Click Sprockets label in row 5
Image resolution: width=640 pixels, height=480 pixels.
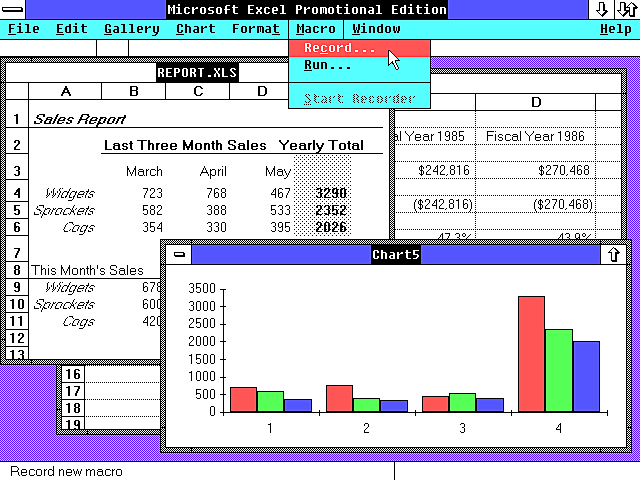pyautogui.click(x=64, y=210)
